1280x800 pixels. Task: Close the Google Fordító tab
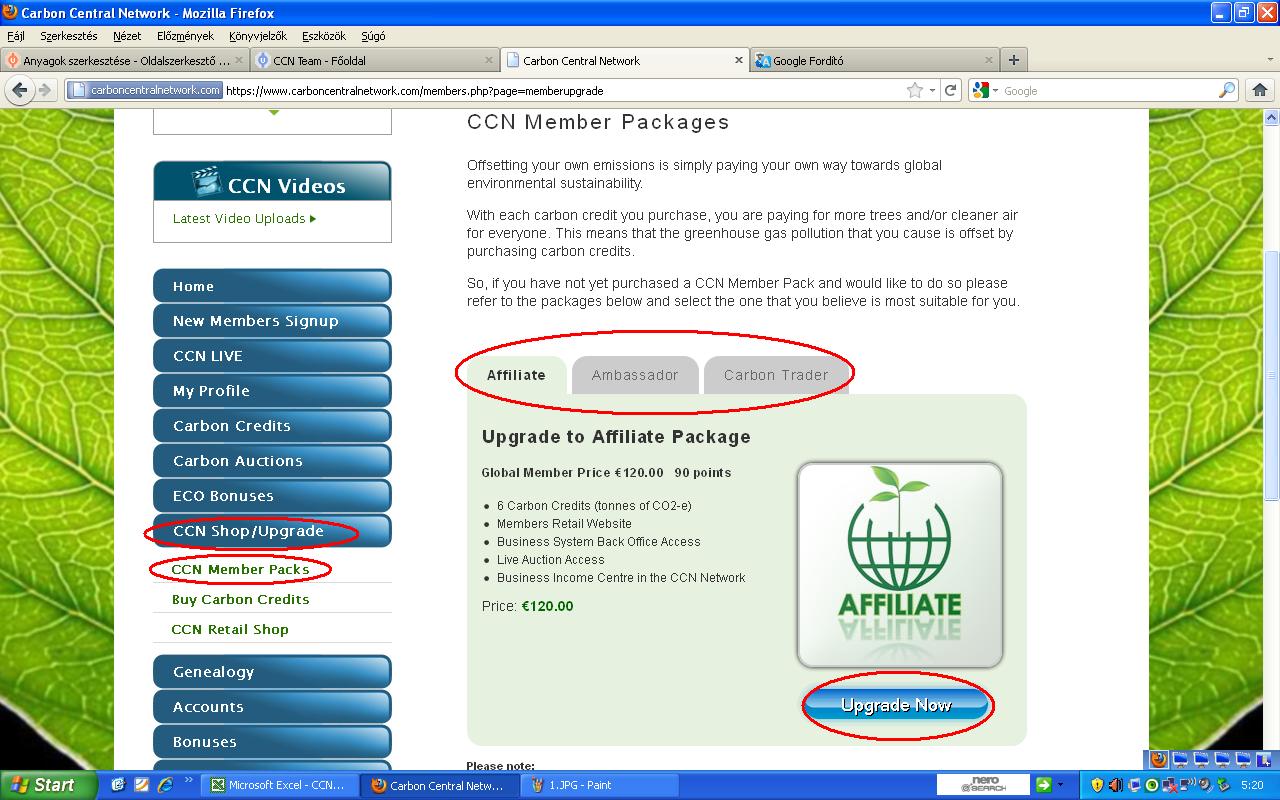coord(989,60)
